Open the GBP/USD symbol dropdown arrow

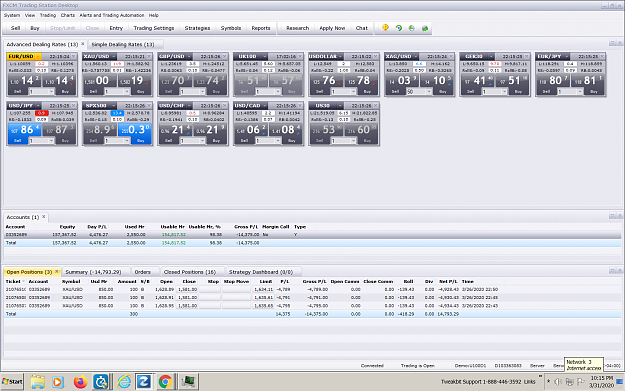click(x=189, y=57)
